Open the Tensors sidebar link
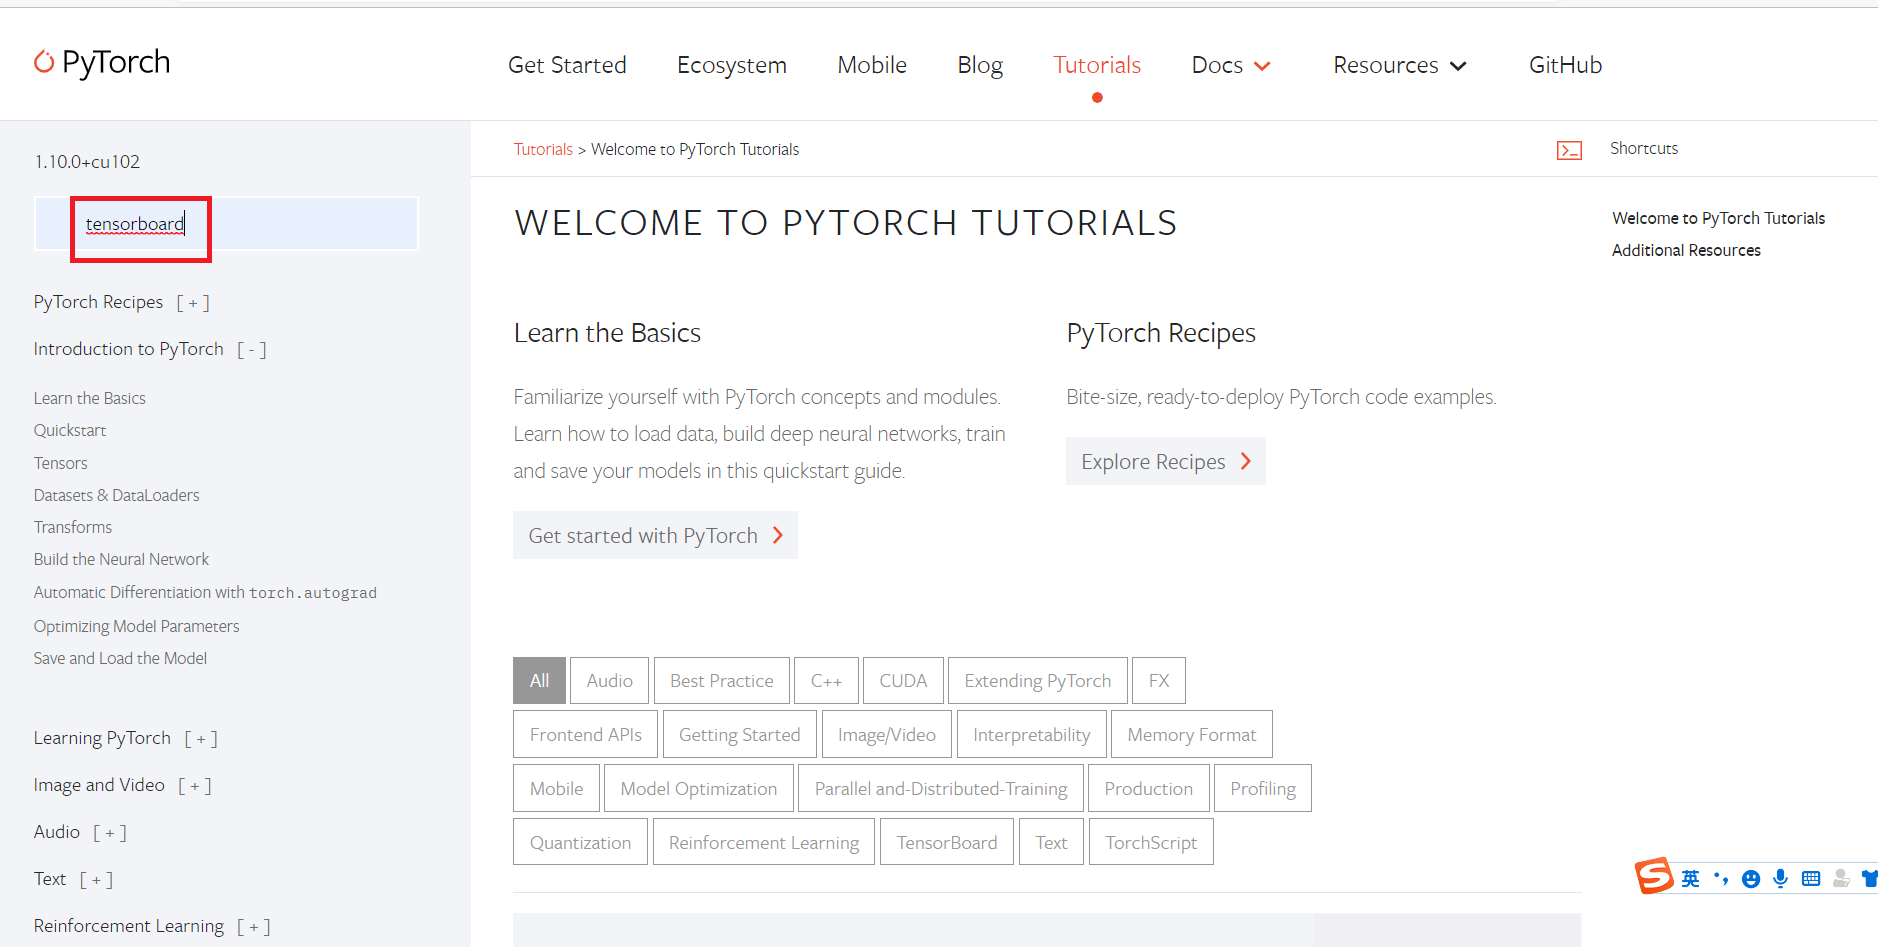This screenshot has width=1878, height=947. 61,463
